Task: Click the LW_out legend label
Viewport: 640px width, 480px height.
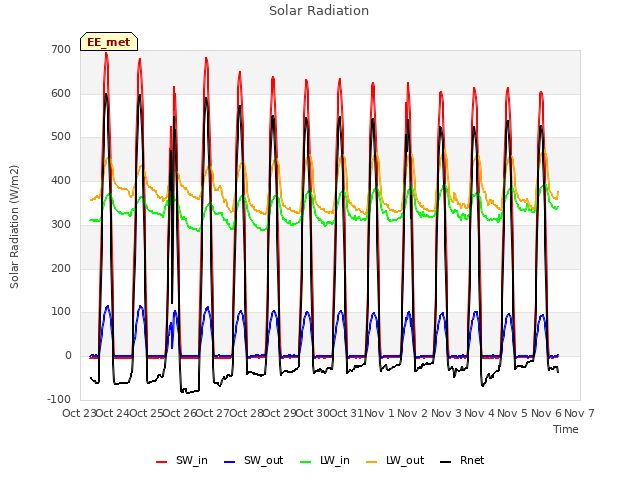Action: [405, 460]
